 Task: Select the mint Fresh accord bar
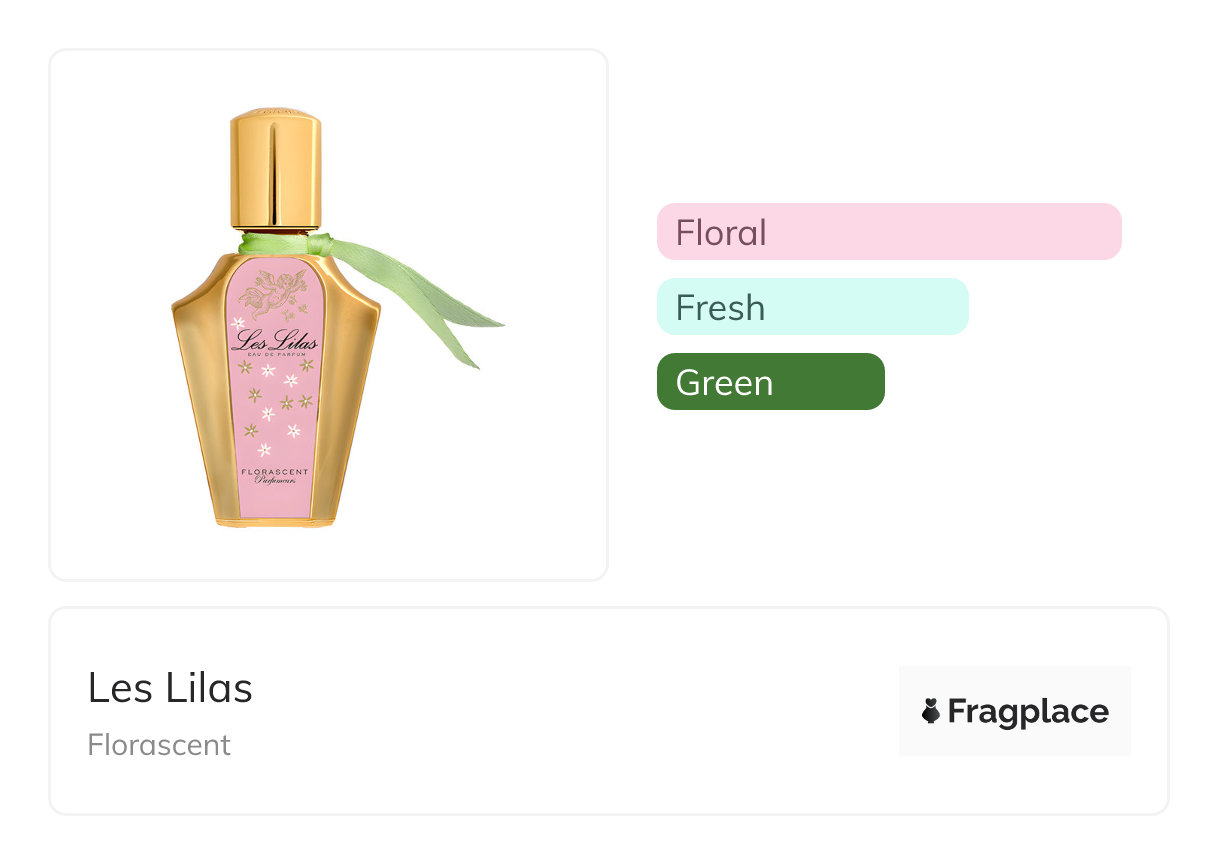[x=812, y=307]
